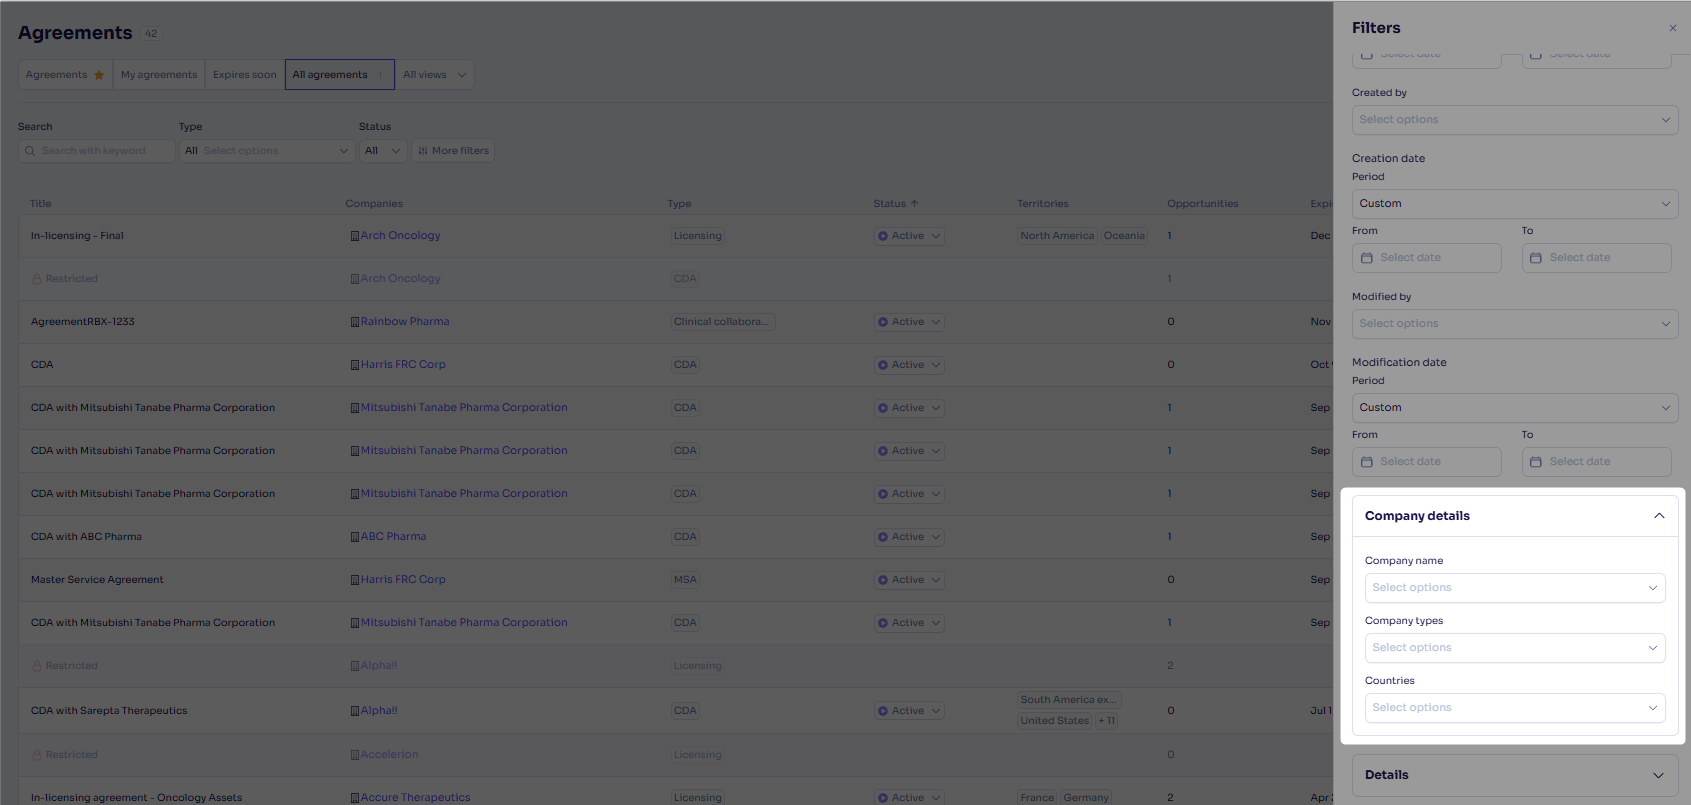
Task: Click the building icon beside ABC Pharma
Action: coord(354,537)
